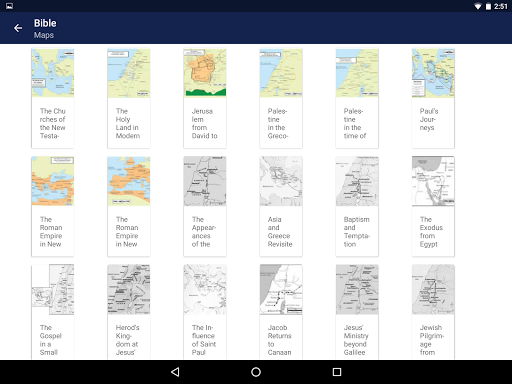The height and width of the screenshot is (384, 512).
Task: Open The Gospel in a Small map
Action: pyautogui.click(x=53, y=312)
